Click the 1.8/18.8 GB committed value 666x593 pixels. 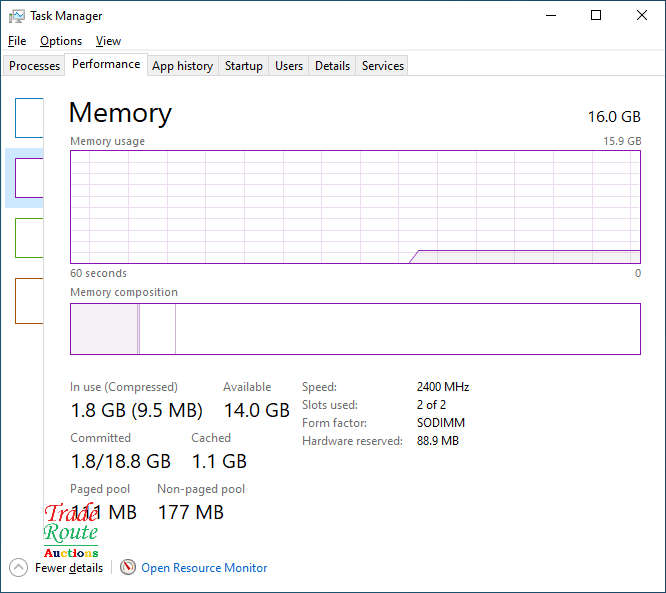click(121, 461)
